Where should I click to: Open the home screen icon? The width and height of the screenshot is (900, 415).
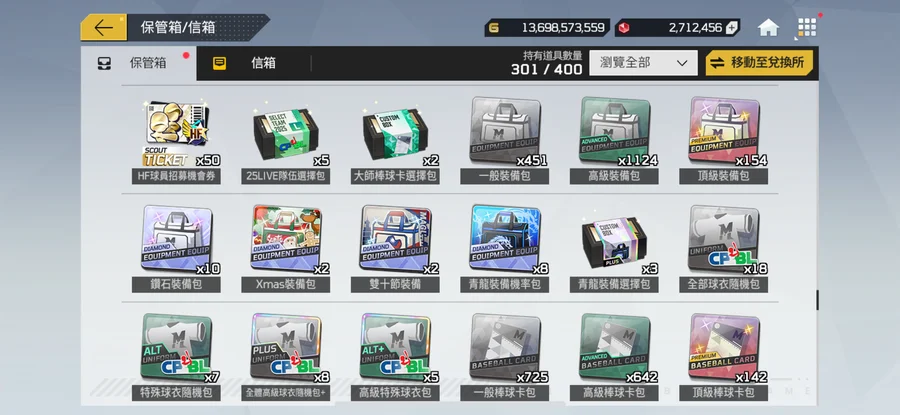pyautogui.click(x=768, y=28)
